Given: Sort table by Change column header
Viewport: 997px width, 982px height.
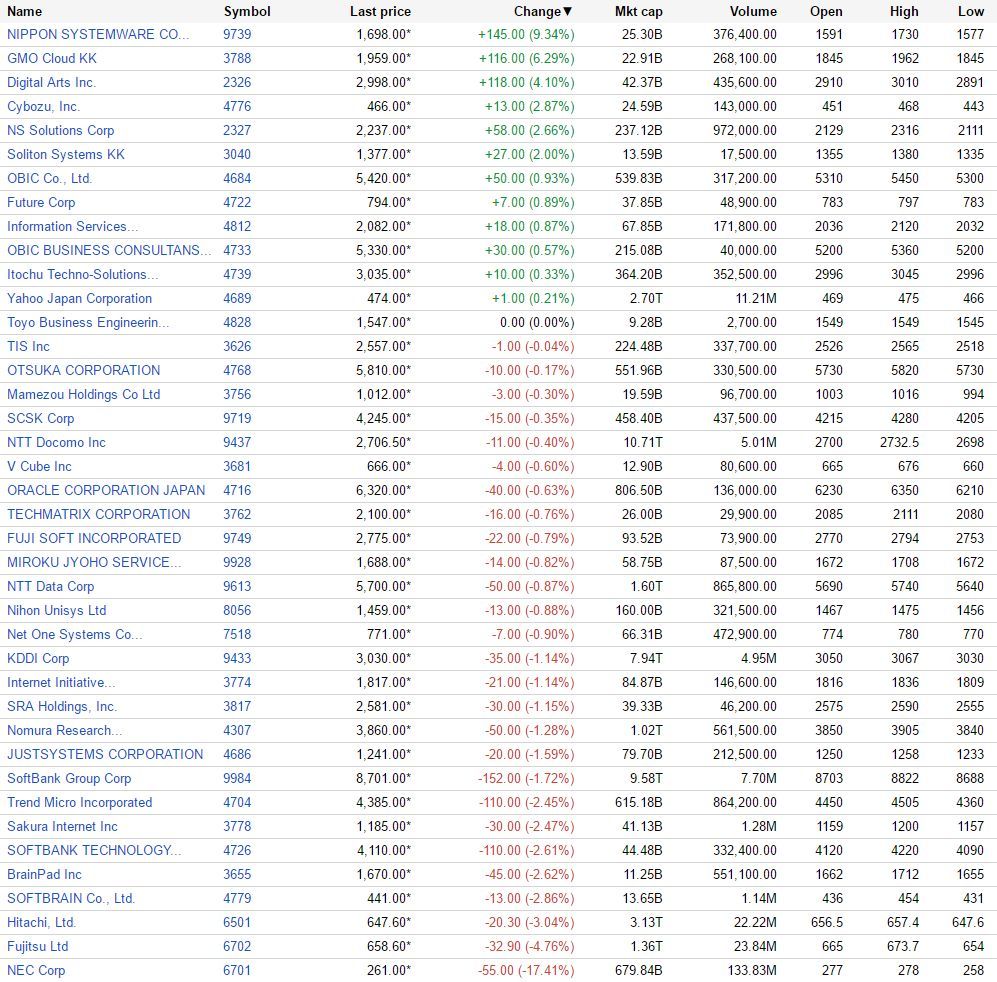Looking at the screenshot, I should point(542,11).
